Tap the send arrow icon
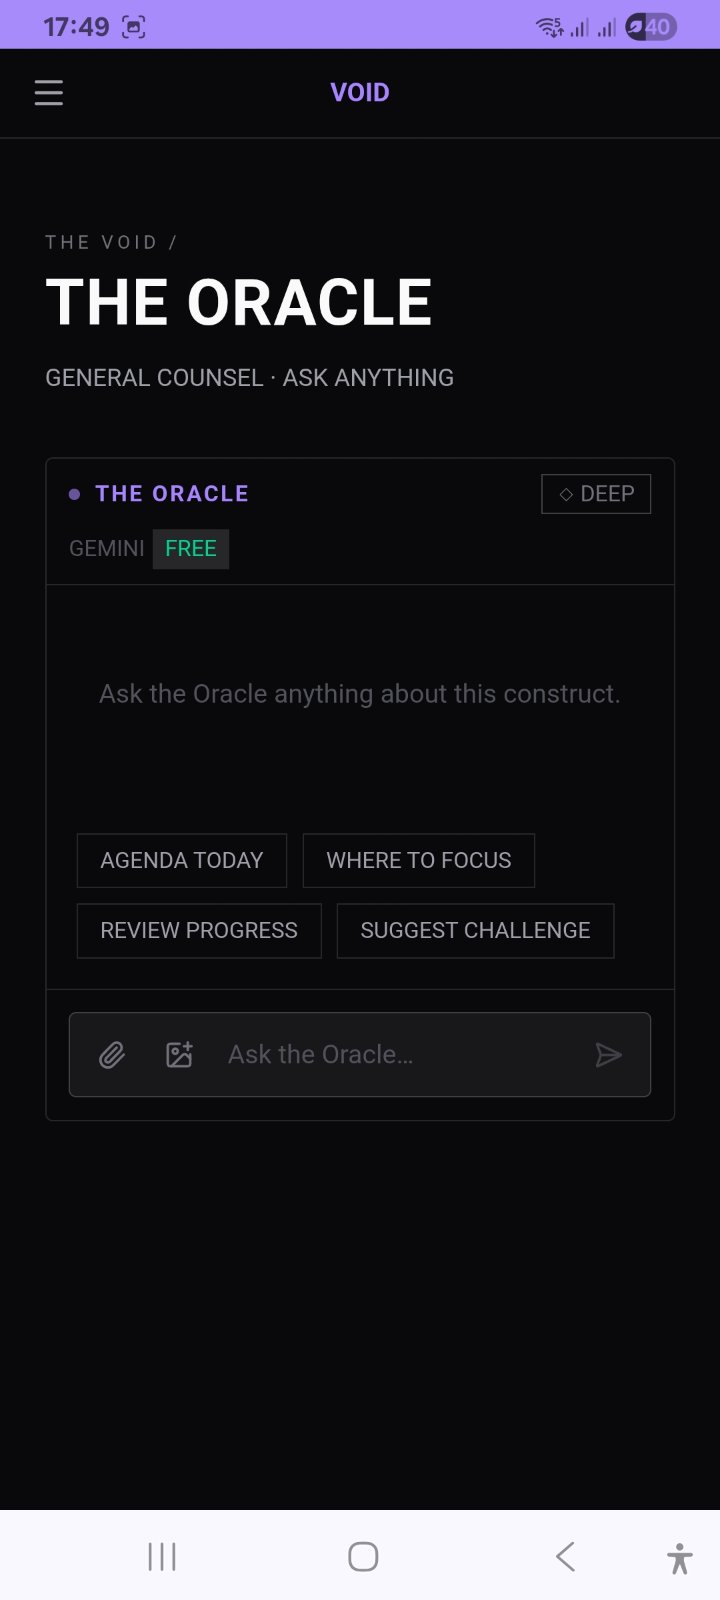Screen dimensions: 720x1600 tap(608, 1055)
